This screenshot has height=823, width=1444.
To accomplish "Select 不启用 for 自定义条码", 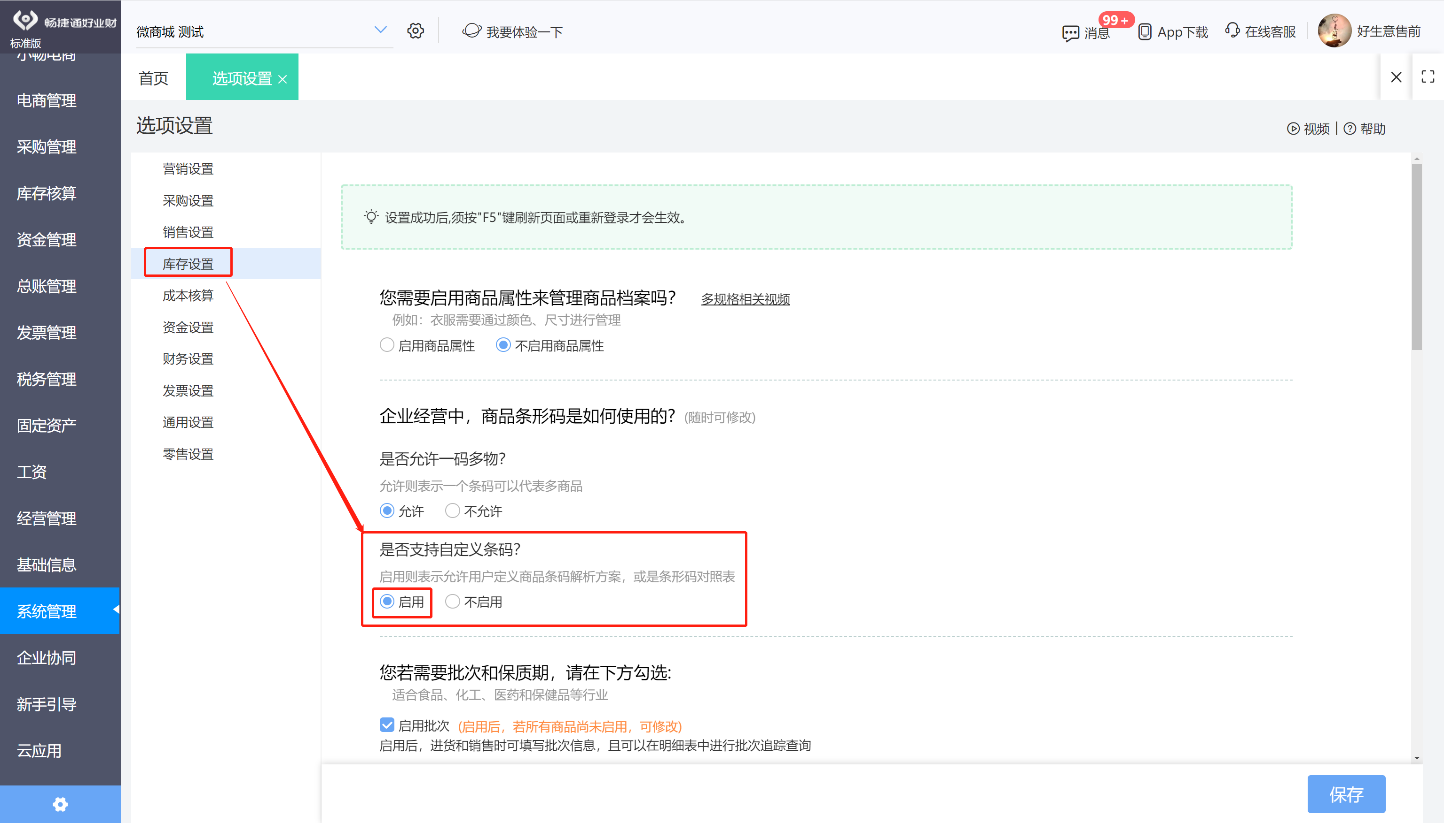I will (x=452, y=602).
